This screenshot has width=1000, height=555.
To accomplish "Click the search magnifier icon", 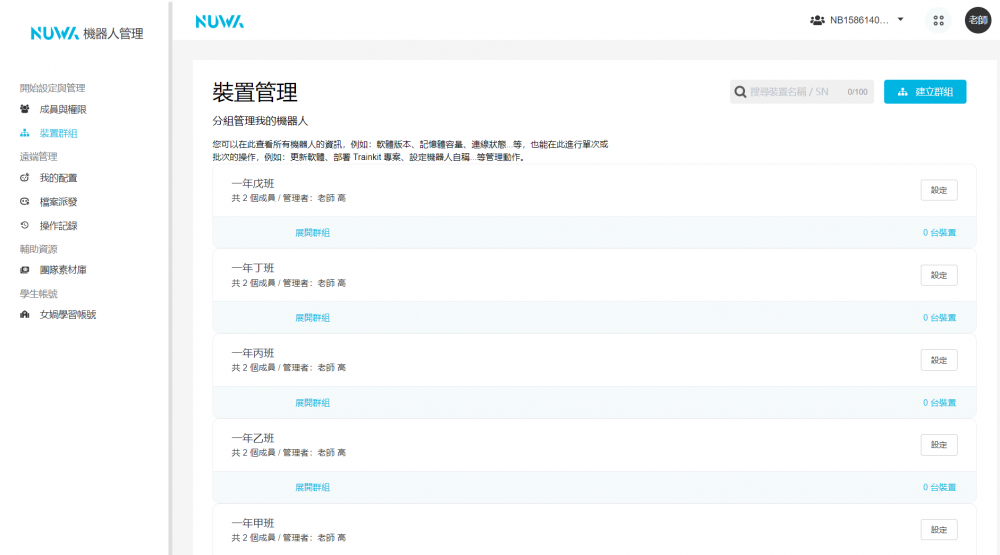I will pos(740,92).
